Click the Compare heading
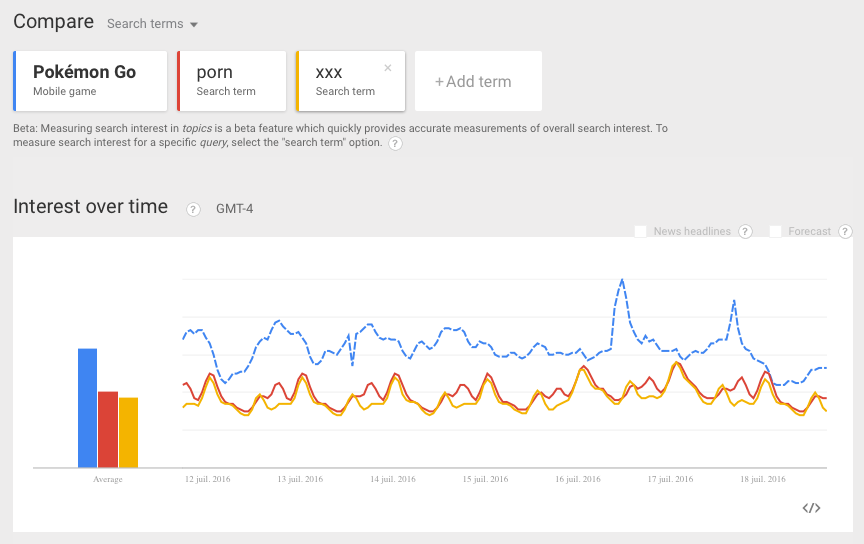The width and height of the screenshot is (864, 544). tap(53, 22)
